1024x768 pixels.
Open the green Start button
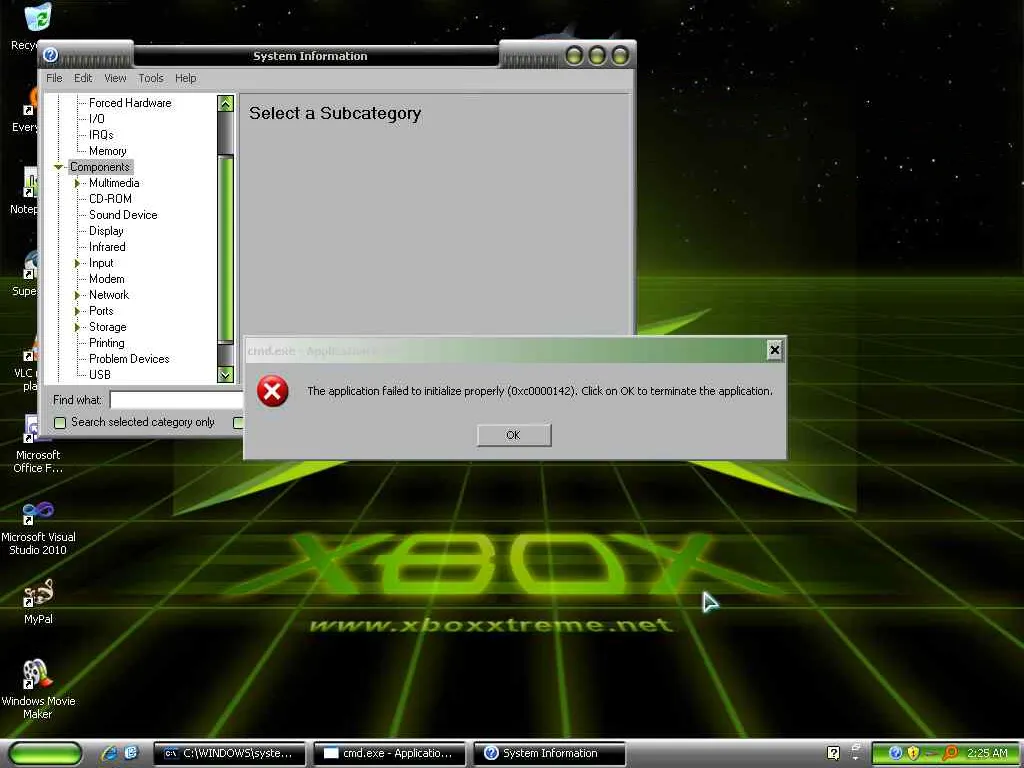[45, 754]
